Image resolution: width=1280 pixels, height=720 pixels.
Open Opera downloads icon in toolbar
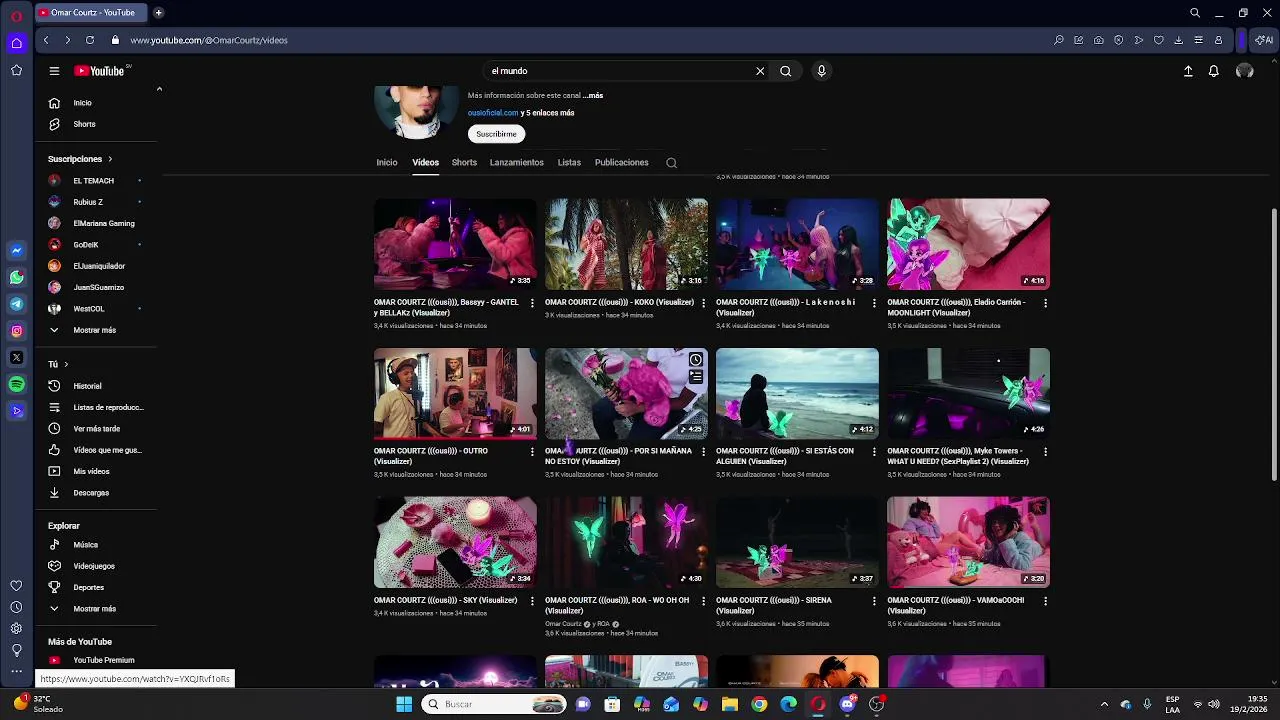[x=1179, y=40]
